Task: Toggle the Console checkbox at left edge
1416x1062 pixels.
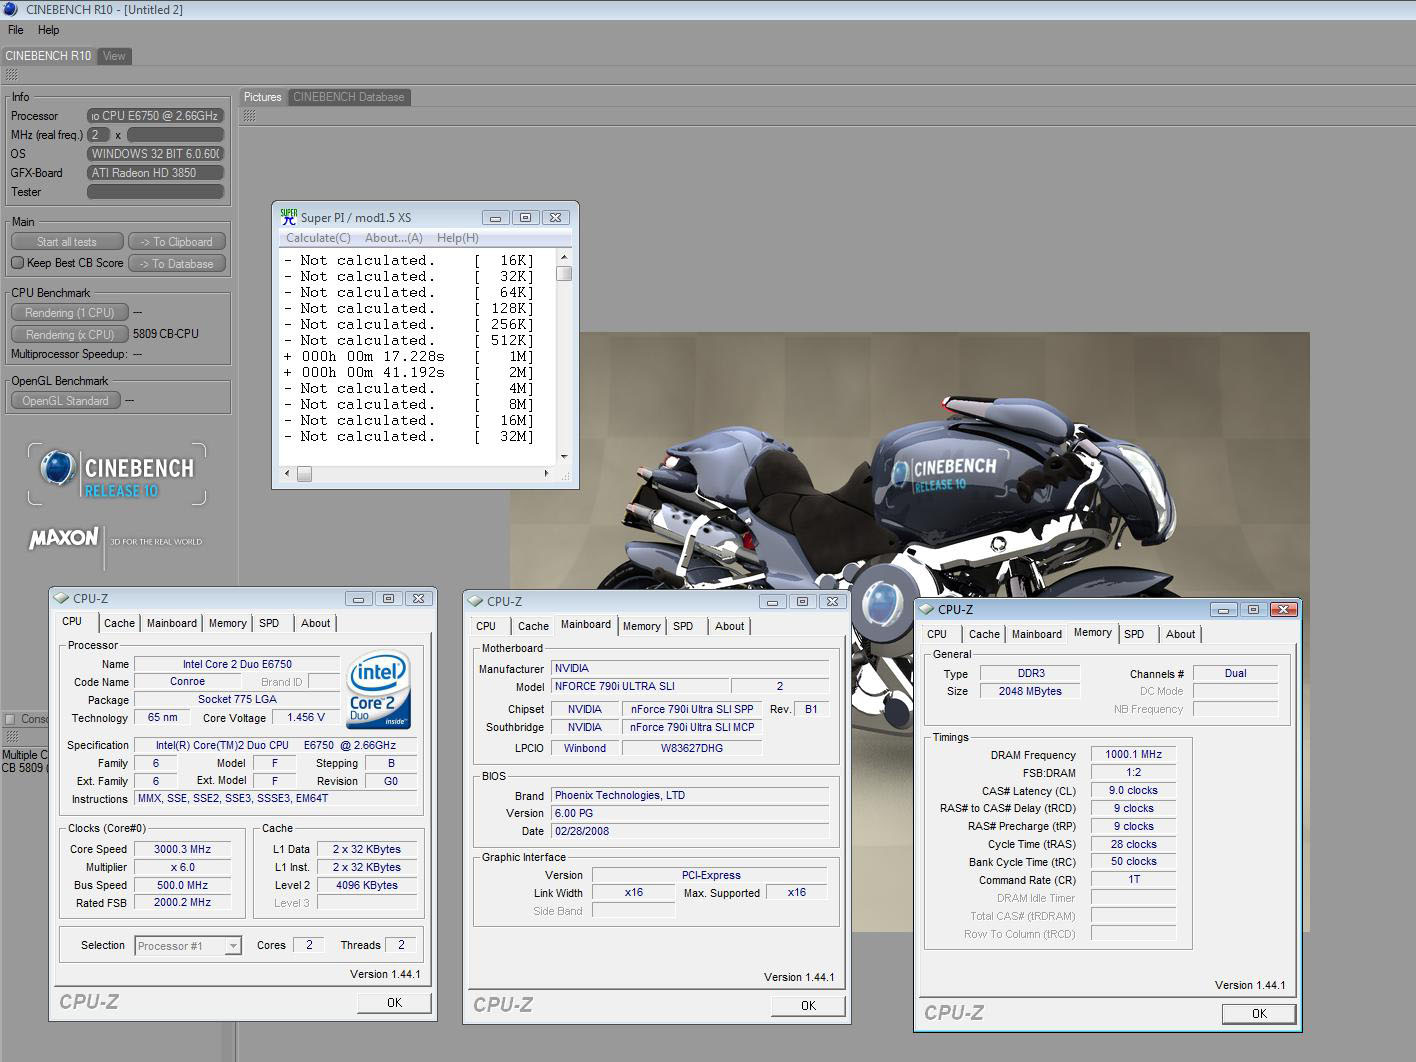Action: pyautogui.click(x=10, y=719)
